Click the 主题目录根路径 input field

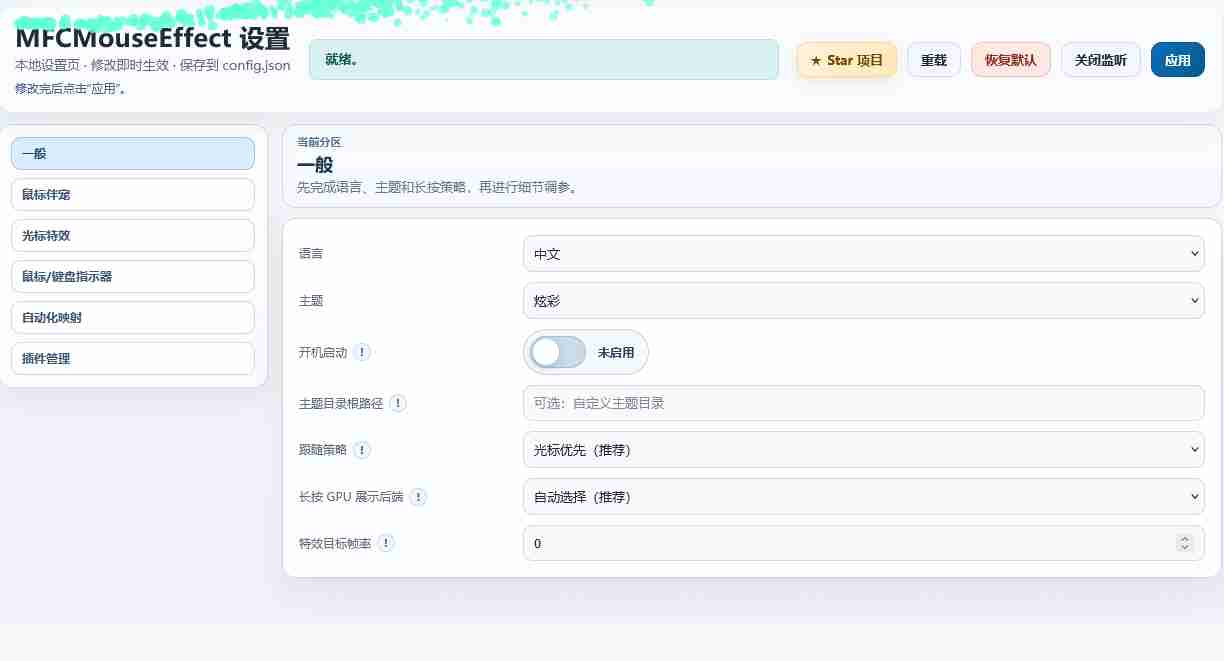[x=863, y=403]
